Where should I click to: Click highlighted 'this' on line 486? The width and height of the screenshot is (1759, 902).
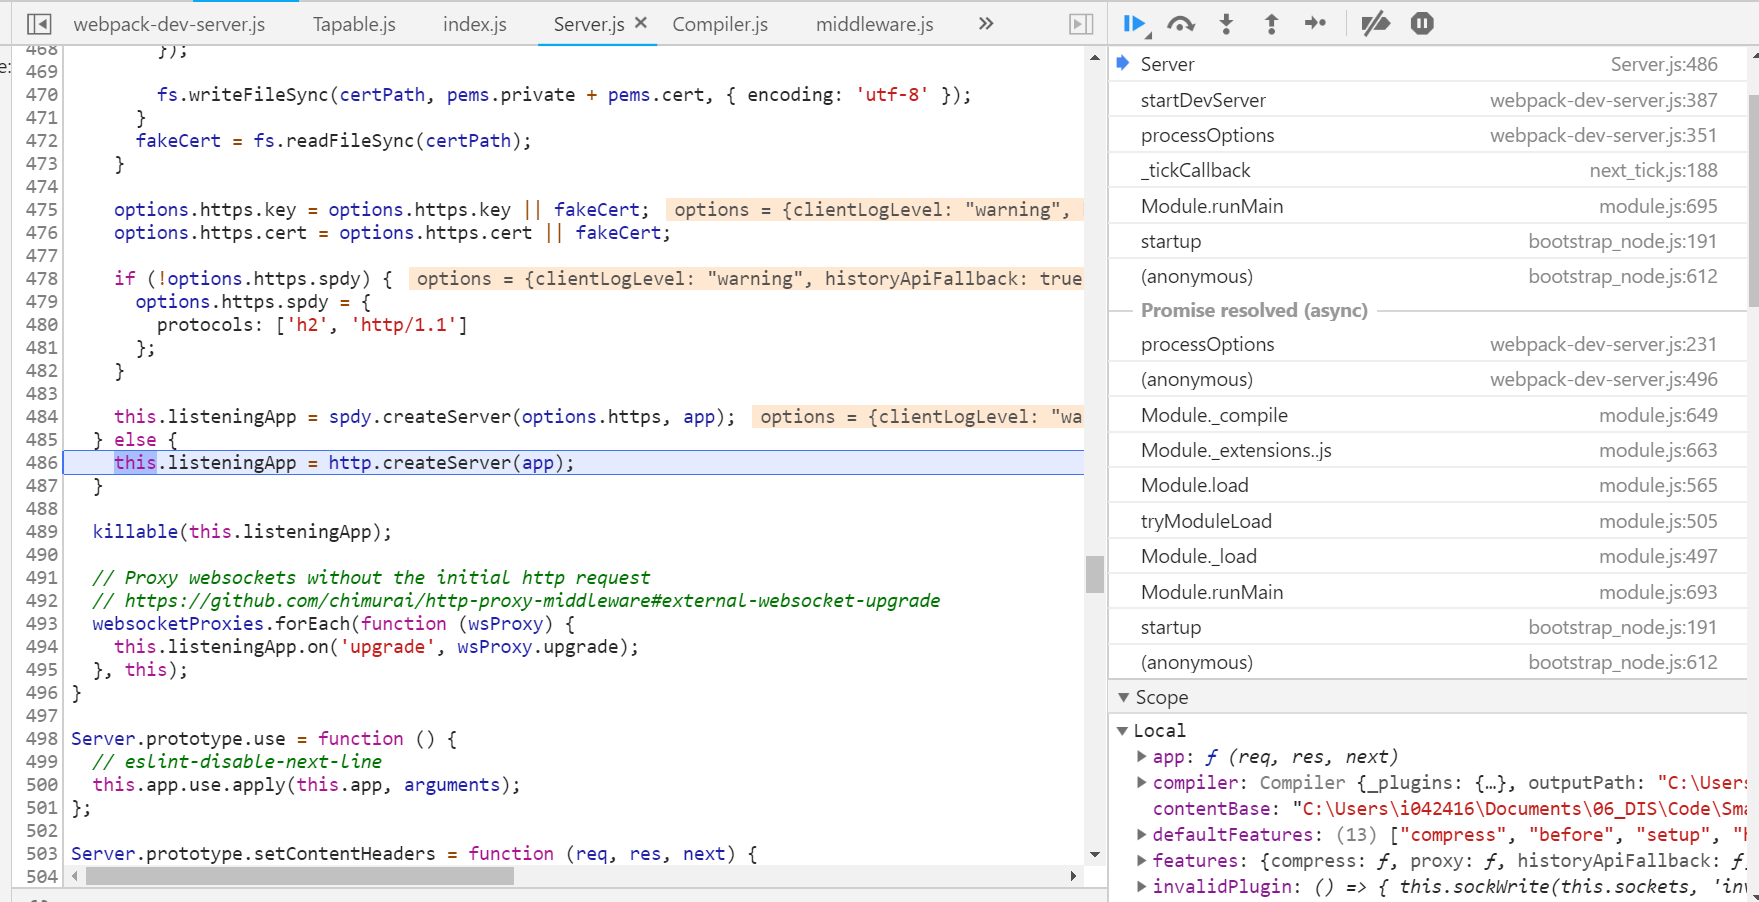tap(135, 463)
